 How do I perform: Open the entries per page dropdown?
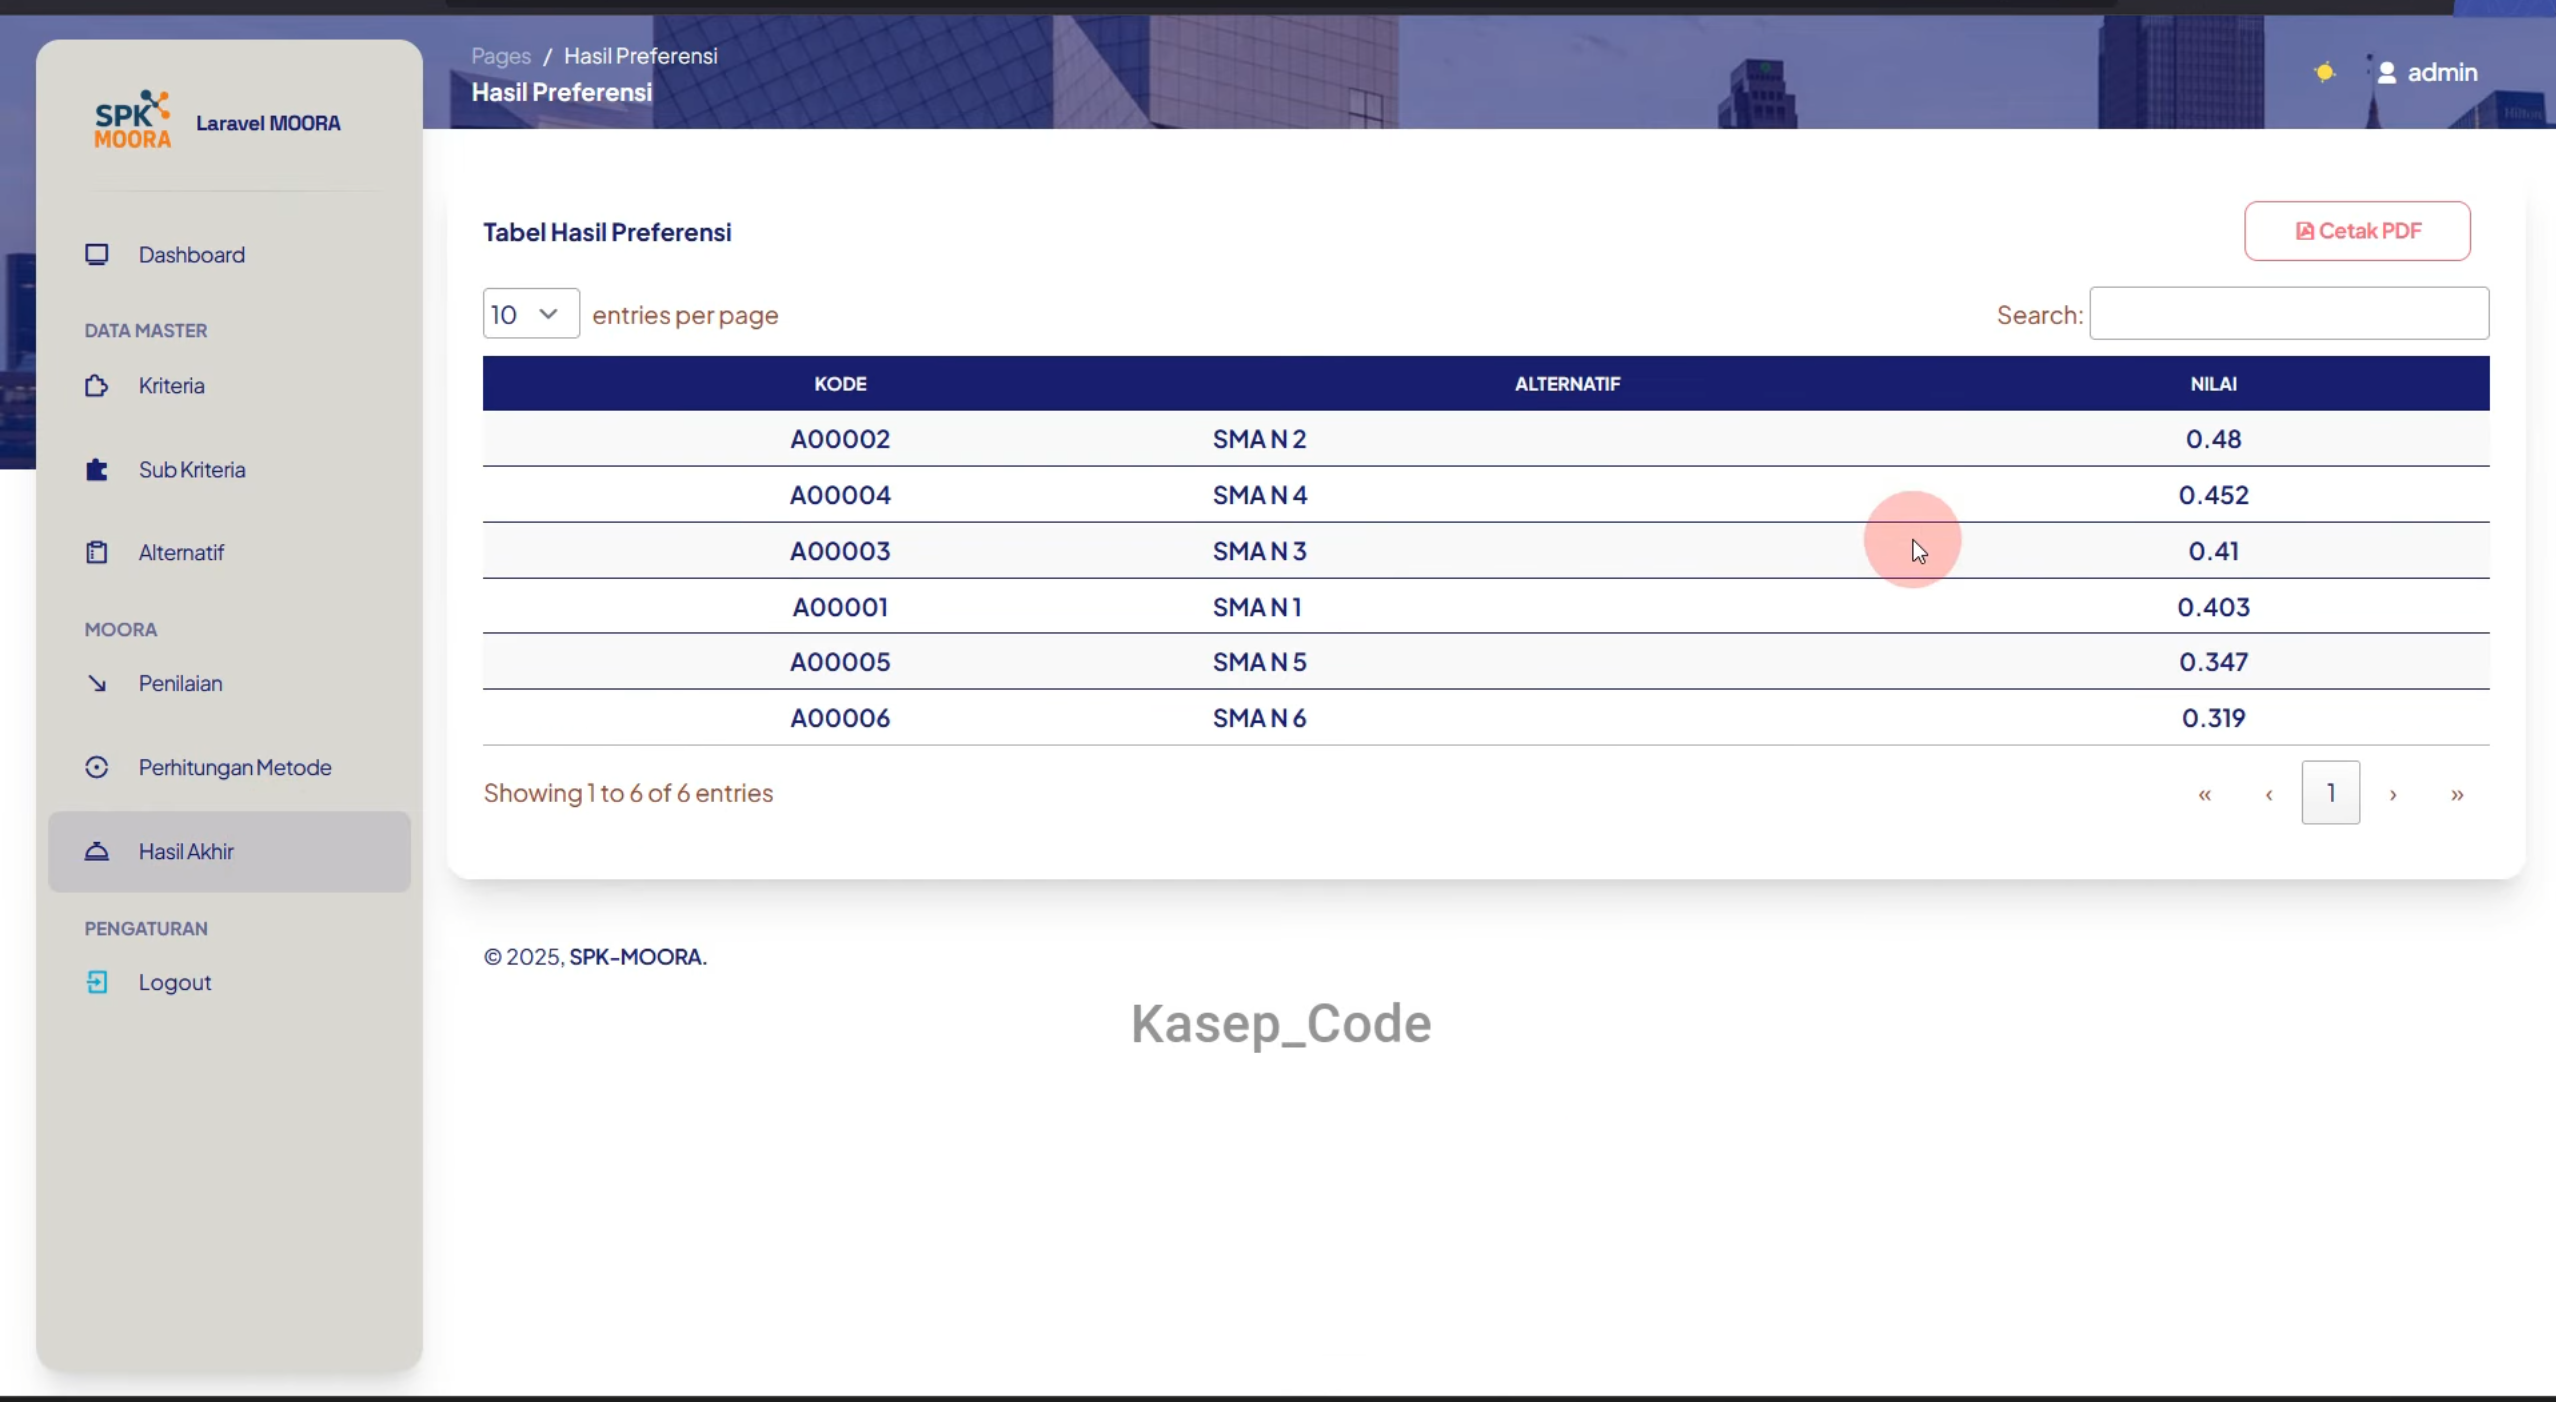click(x=531, y=314)
